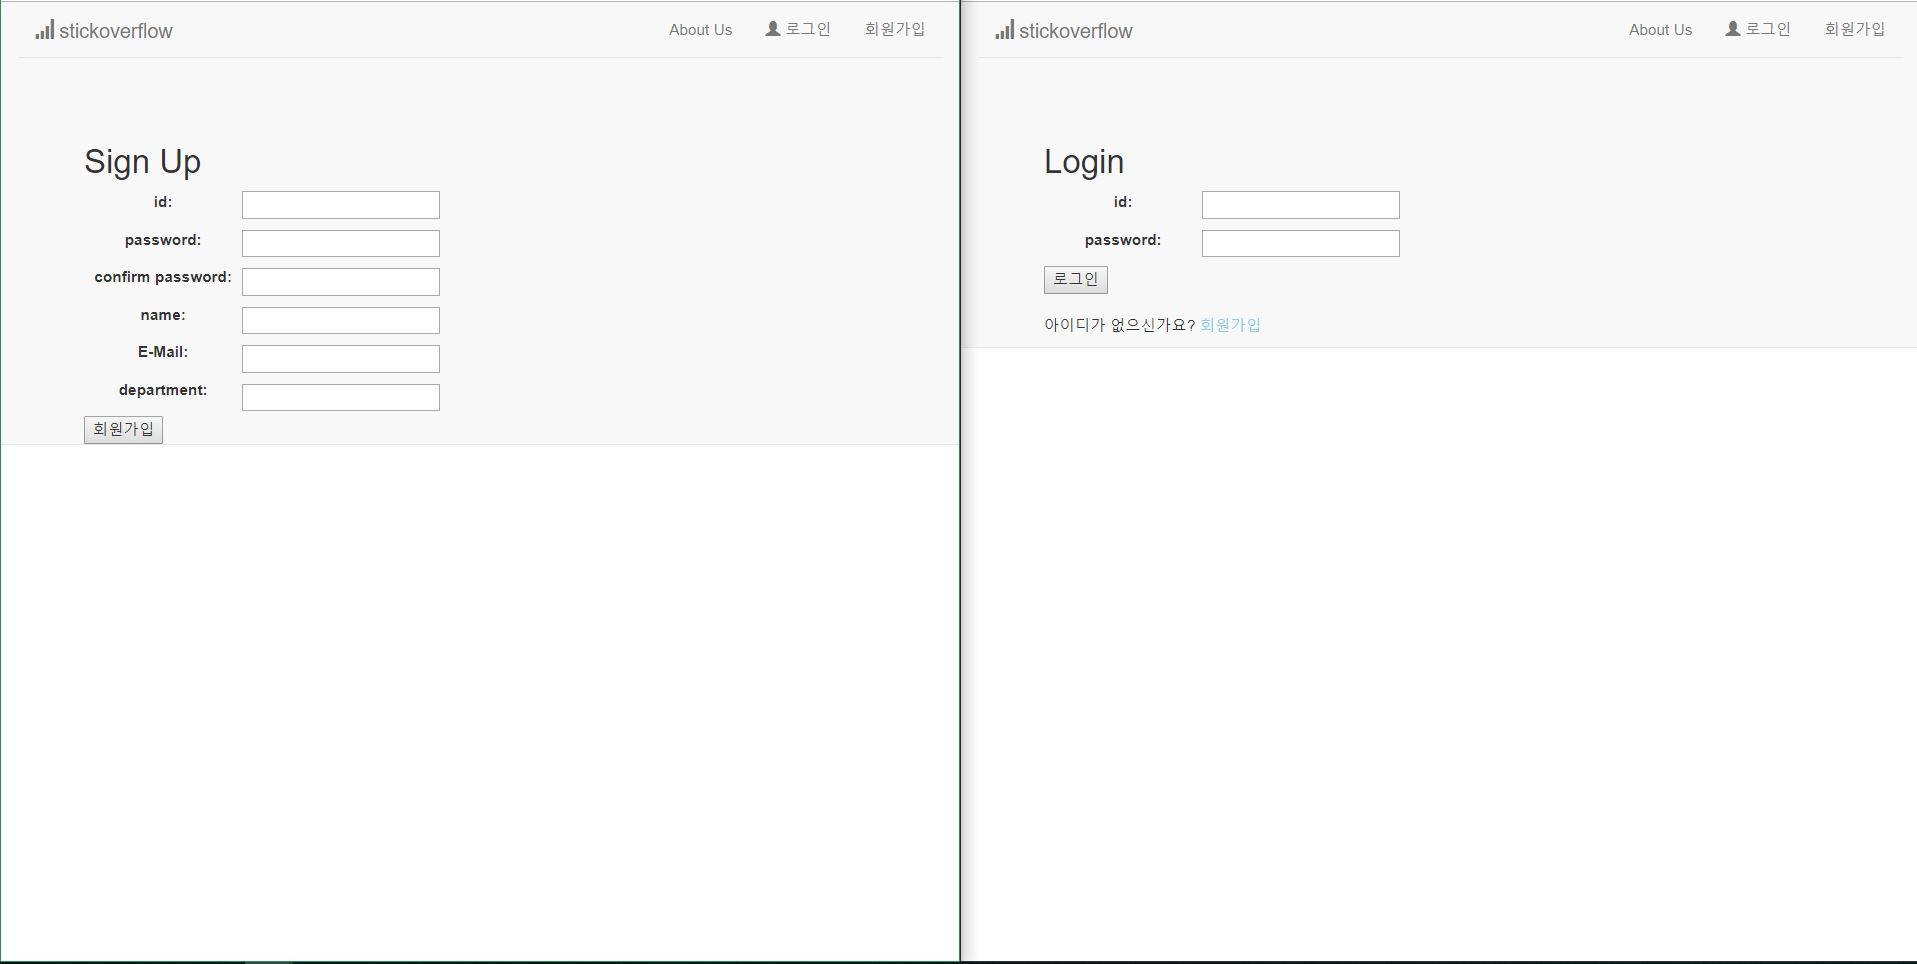Open About Us on Login page
Viewport: 1917px width, 964px height.
point(1660,30)
